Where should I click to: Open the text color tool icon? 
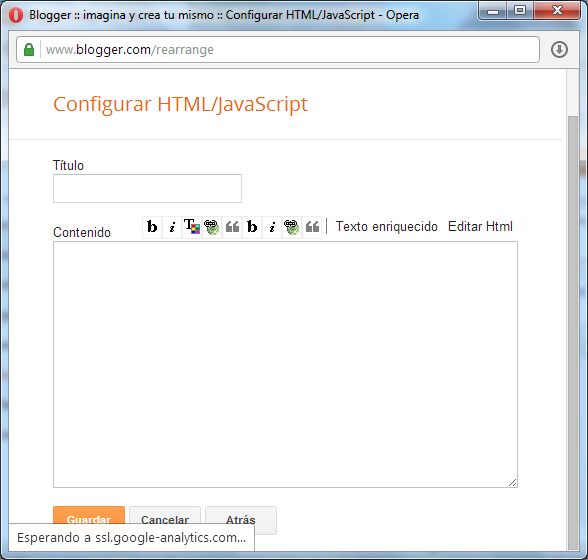tap(192, 227)
